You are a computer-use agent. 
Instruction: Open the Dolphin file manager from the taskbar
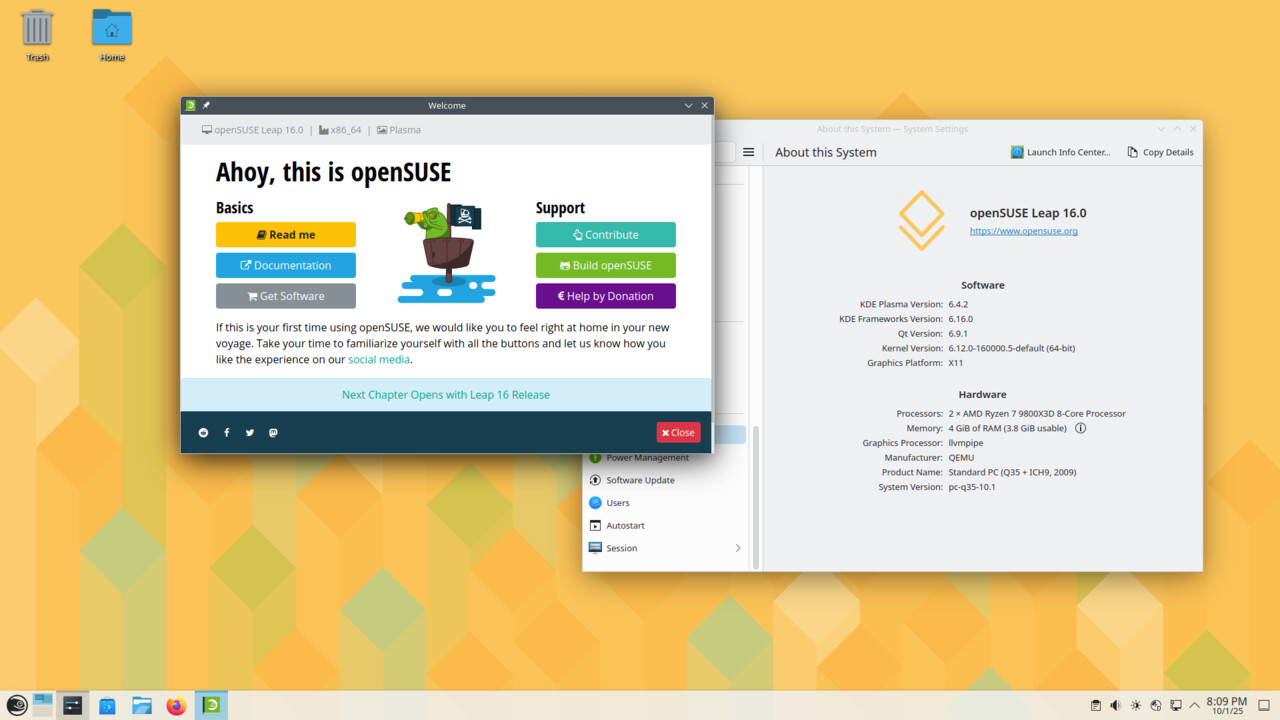point(141,706)
